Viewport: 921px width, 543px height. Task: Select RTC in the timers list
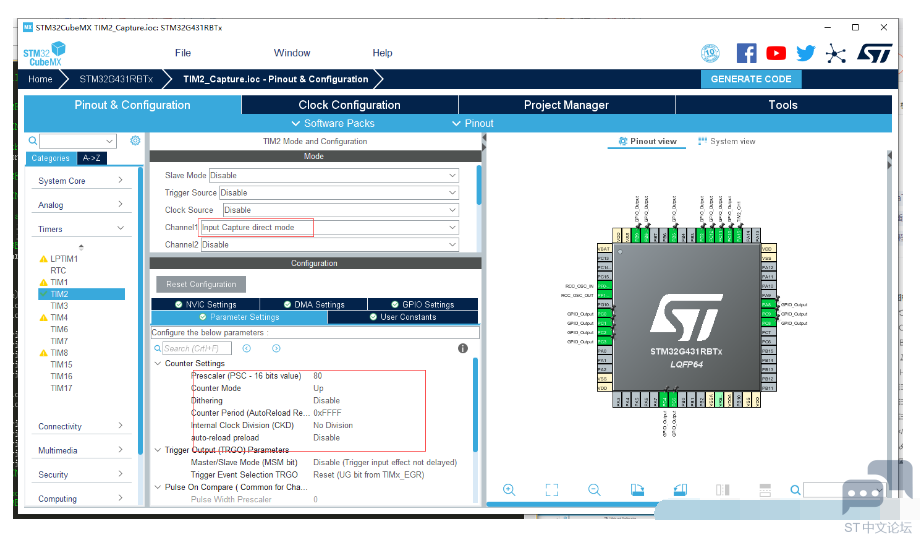coord(58,270)
